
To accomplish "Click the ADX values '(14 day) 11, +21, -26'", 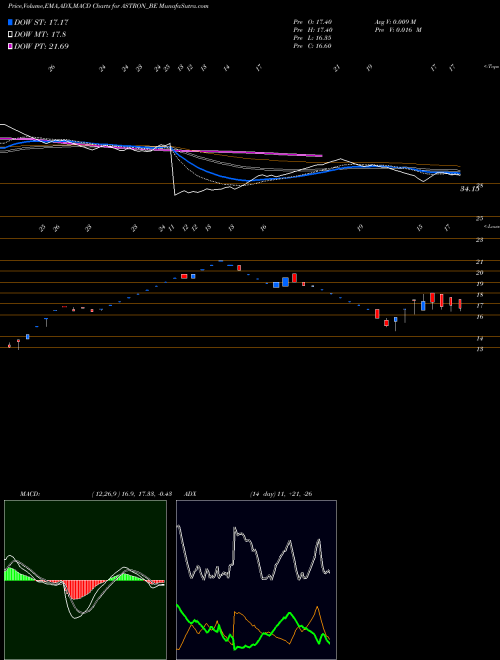I will [x=281, y=494].
